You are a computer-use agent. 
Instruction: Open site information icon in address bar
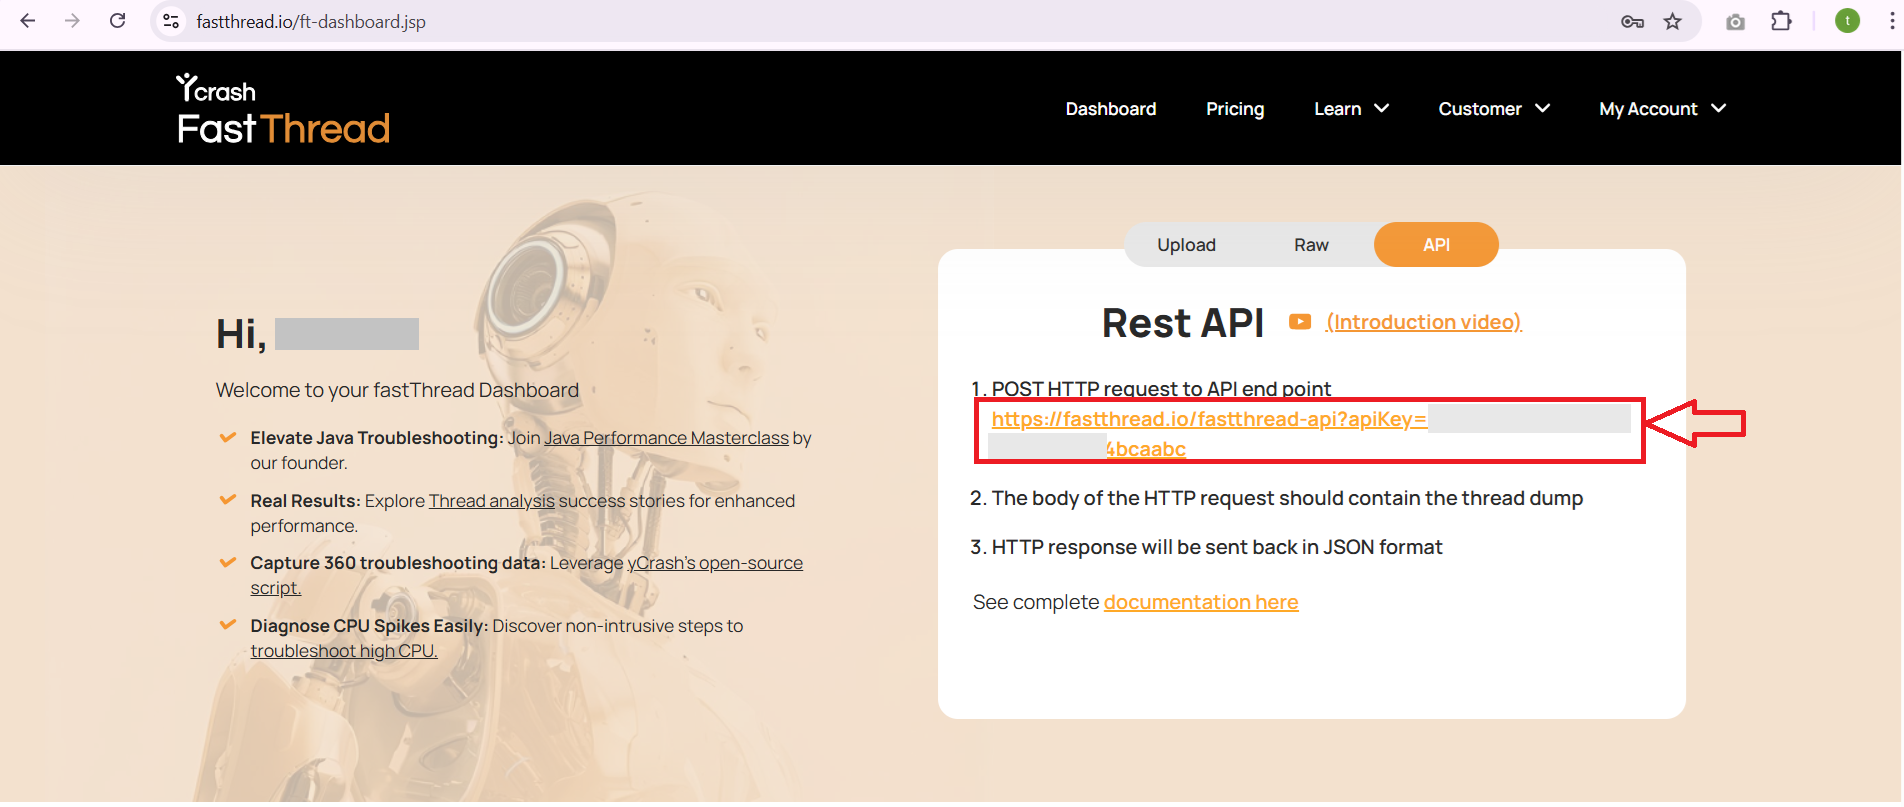click(171, 21)
